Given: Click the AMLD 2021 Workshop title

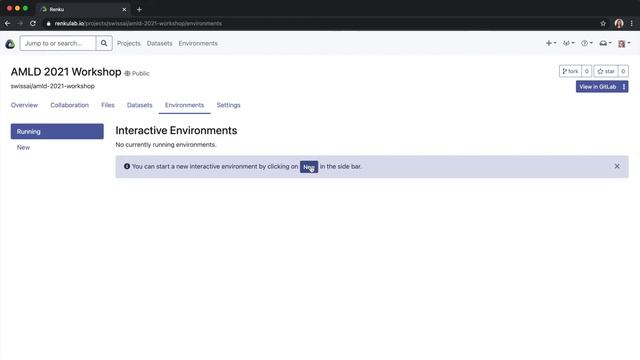Looking at the screenshot, I should [66, 72].
